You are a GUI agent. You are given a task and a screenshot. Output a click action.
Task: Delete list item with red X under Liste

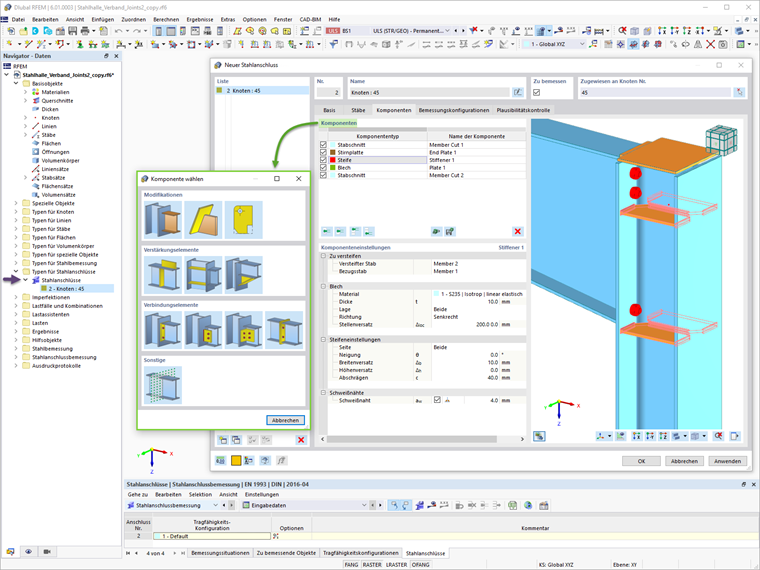coord(301,440)
